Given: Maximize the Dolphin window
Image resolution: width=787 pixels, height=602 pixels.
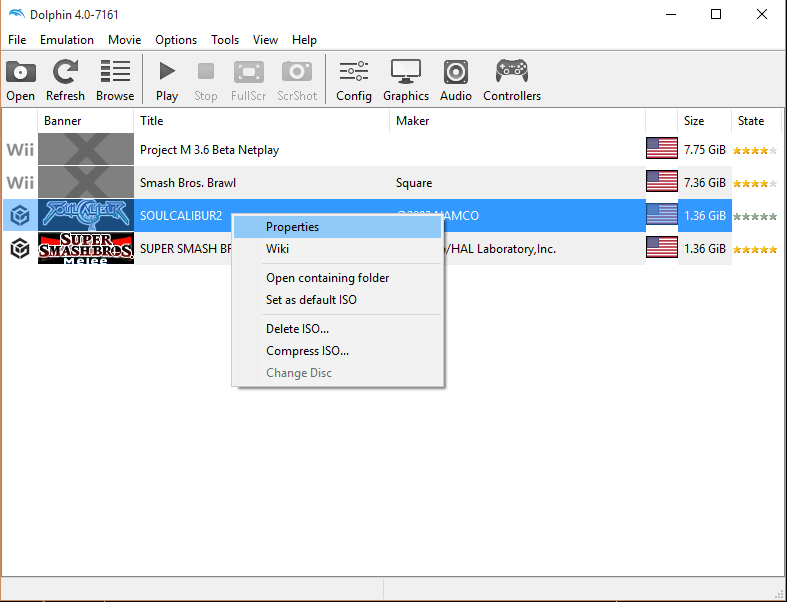Looking at the screenshot, I should [716, 14].
